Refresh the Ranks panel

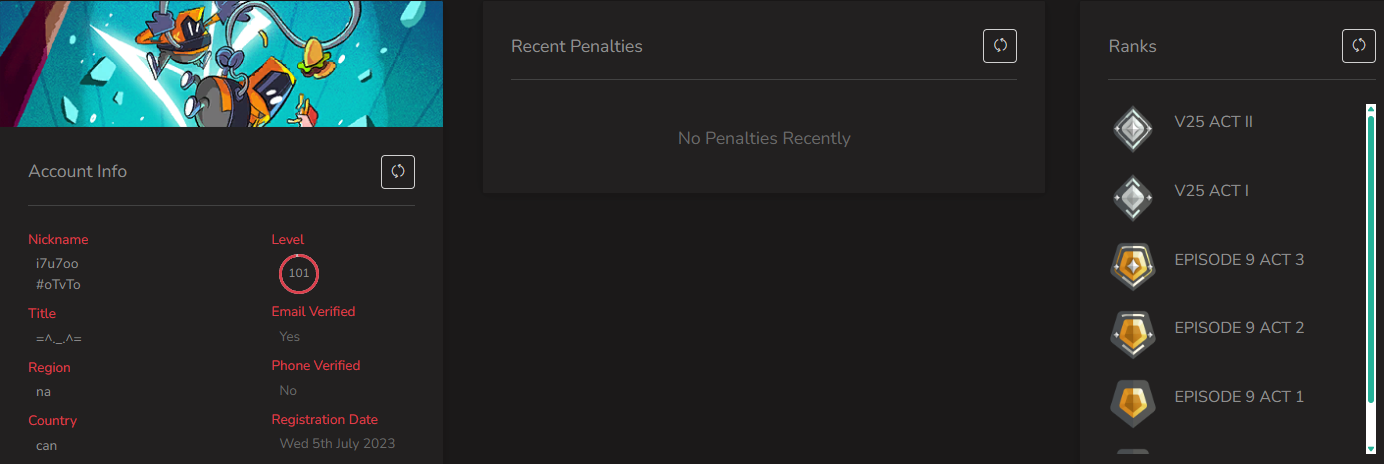[x=1358, y=46]
